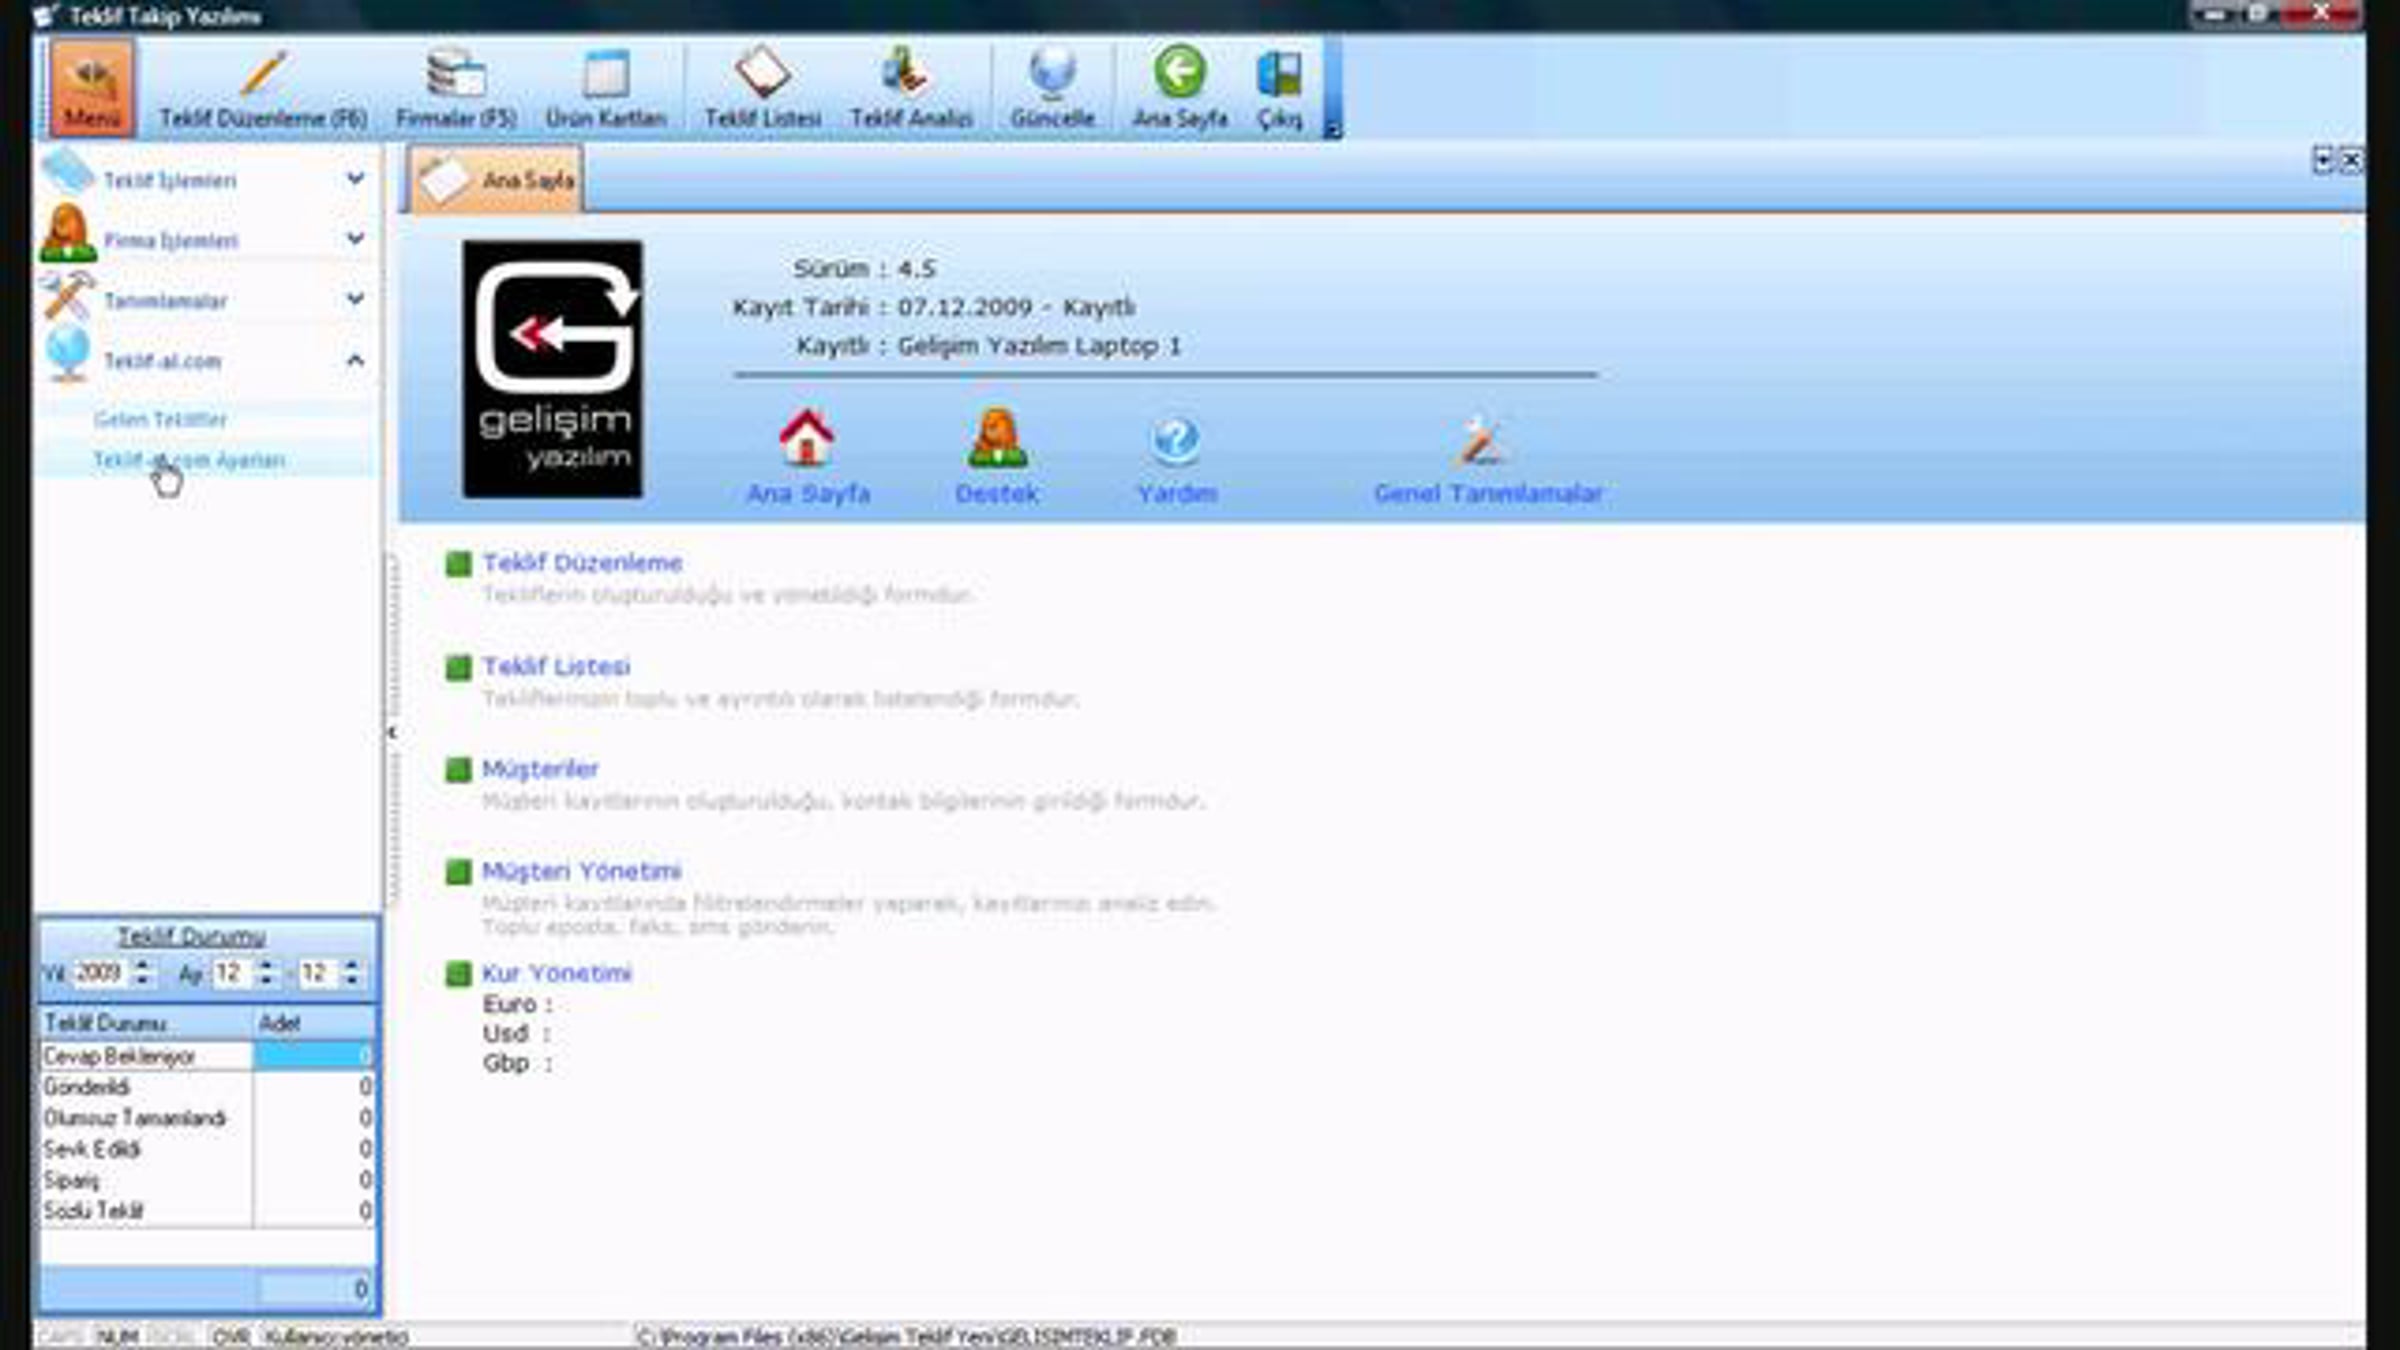
Task: Go to Ana Sayfa via the green arrow toolbar icon
Action: point(1180,72)
